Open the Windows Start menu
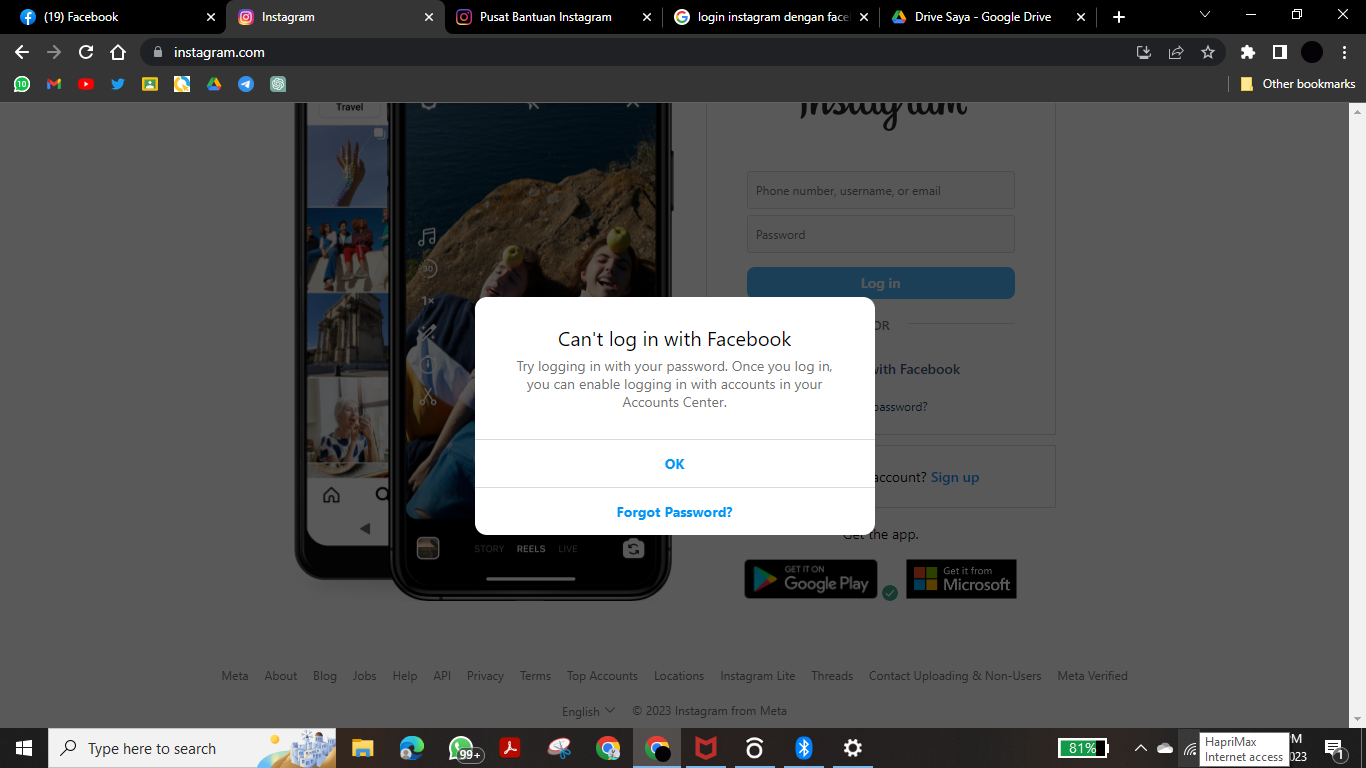The image size is (1366, 768). (24, 748)
